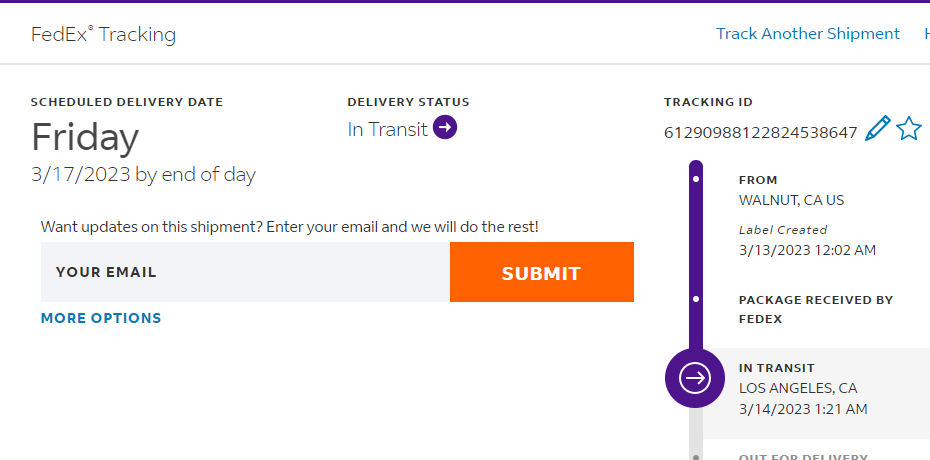Click the Friday scheduled delivery heading
Viewport: 930px width, 460px height.
pyautogui.click(x=85, y=137)
